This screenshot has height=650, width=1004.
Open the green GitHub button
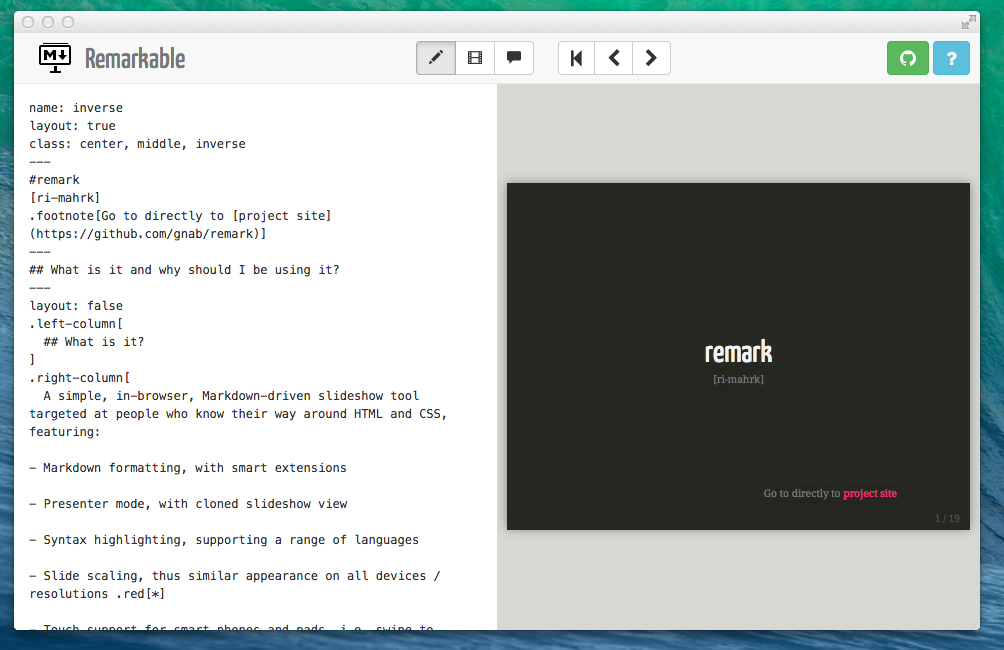(x=908, y=58)
